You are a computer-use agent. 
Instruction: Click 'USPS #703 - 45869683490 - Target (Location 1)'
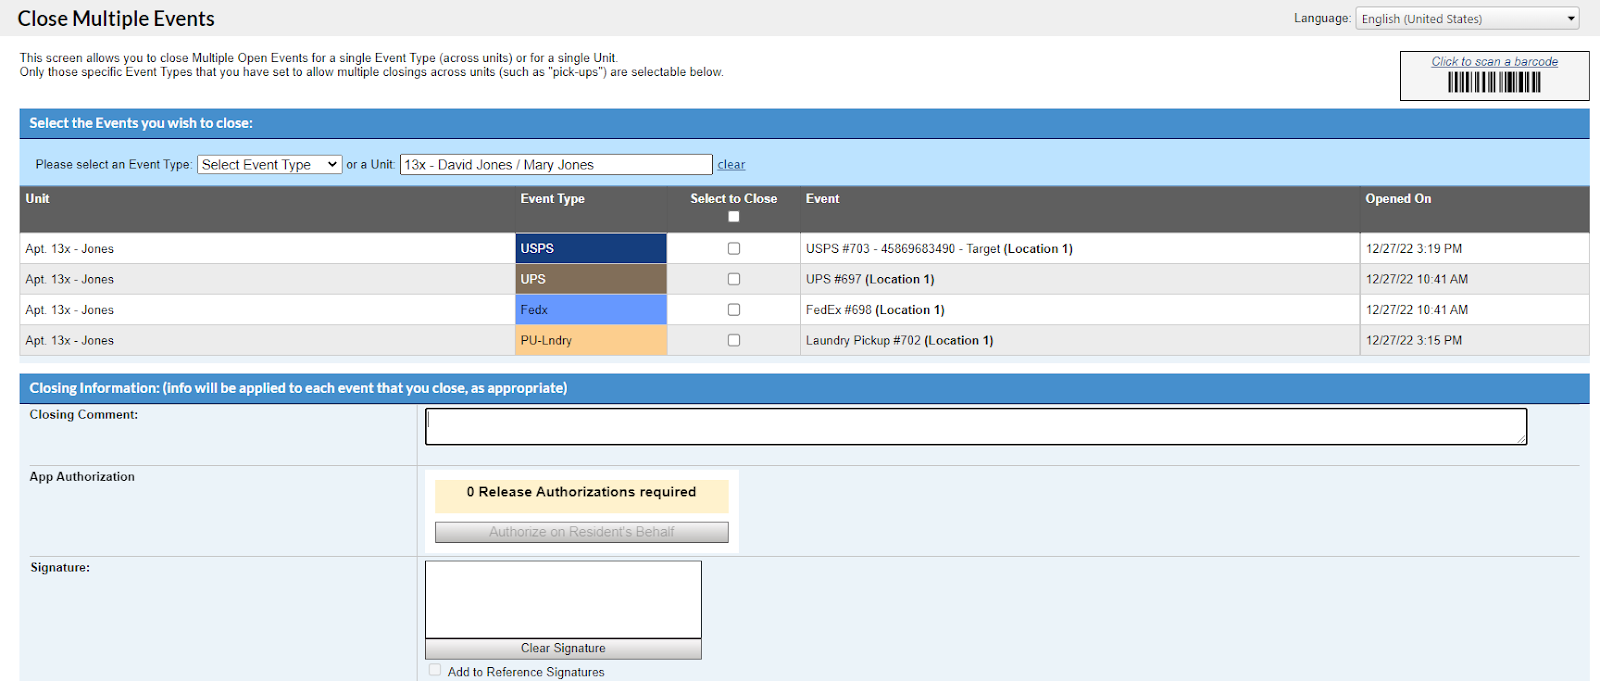[939, 249]
